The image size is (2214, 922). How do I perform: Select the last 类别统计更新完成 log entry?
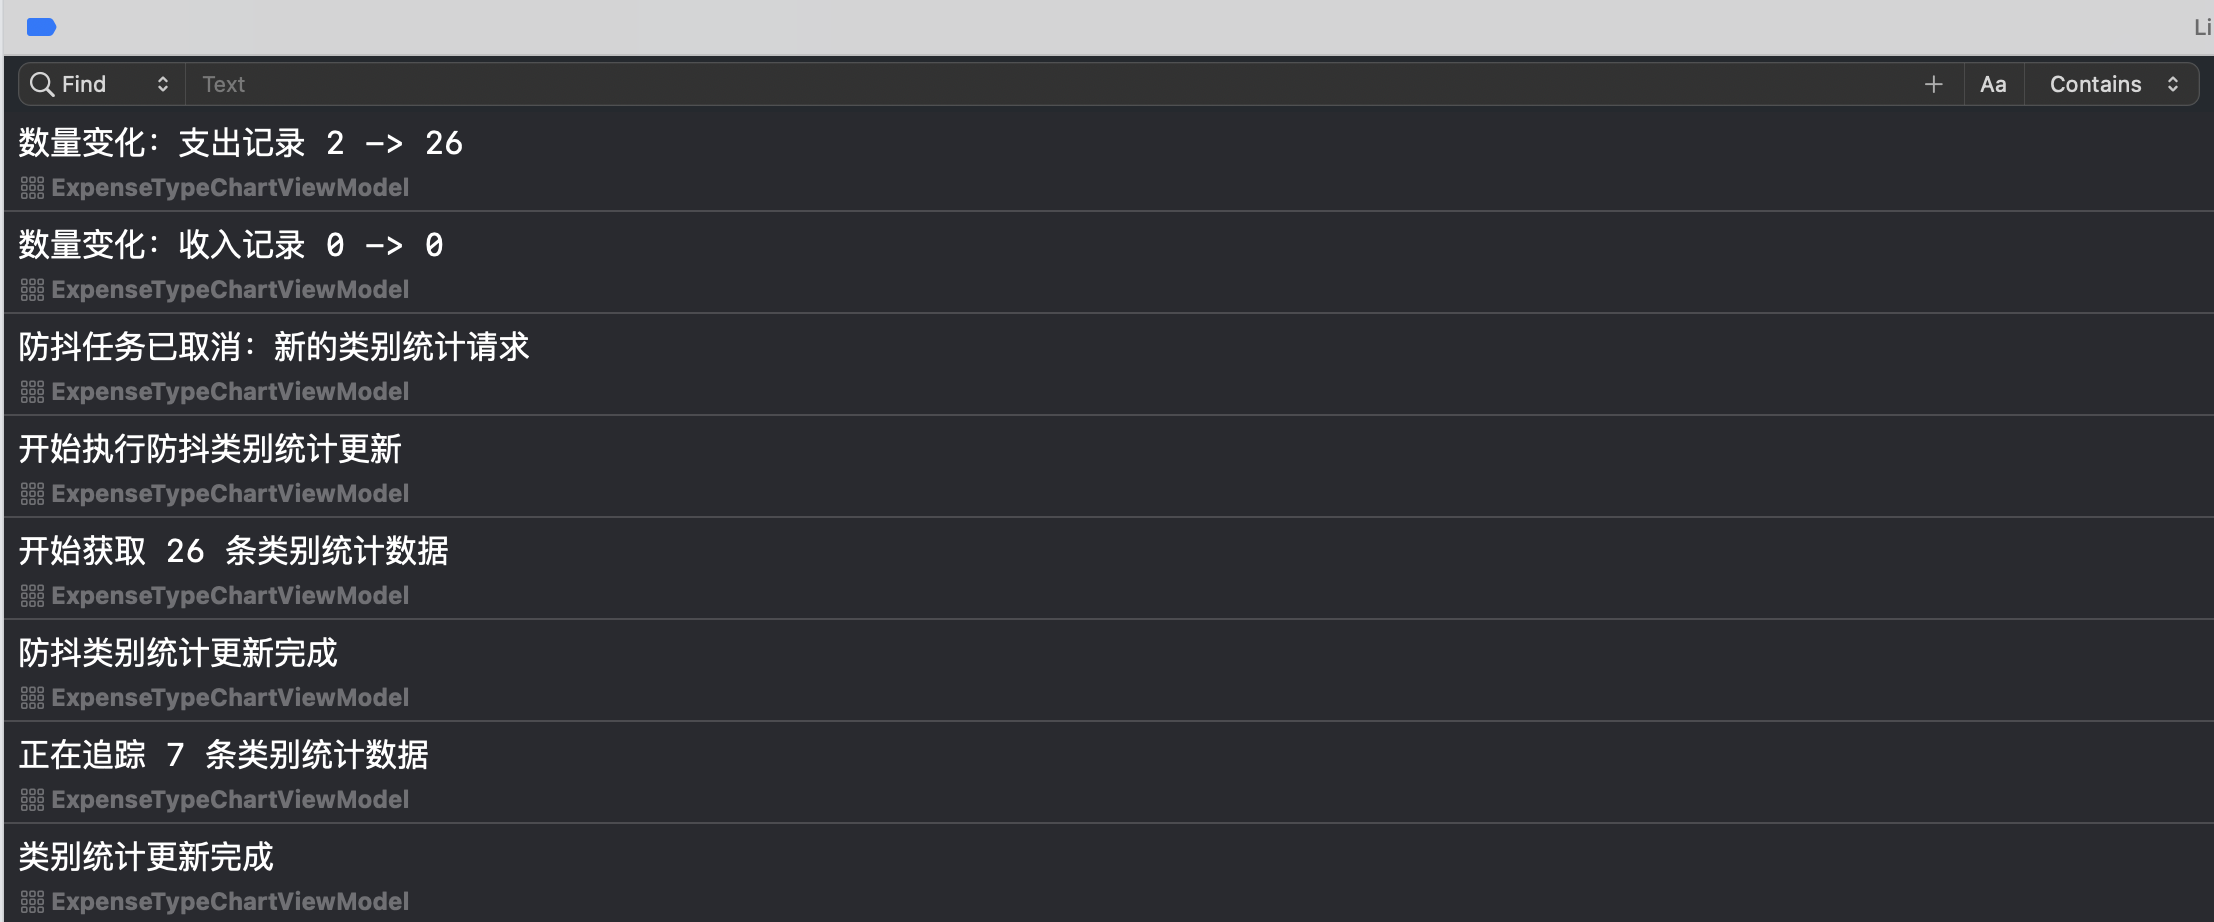point(146,858)
